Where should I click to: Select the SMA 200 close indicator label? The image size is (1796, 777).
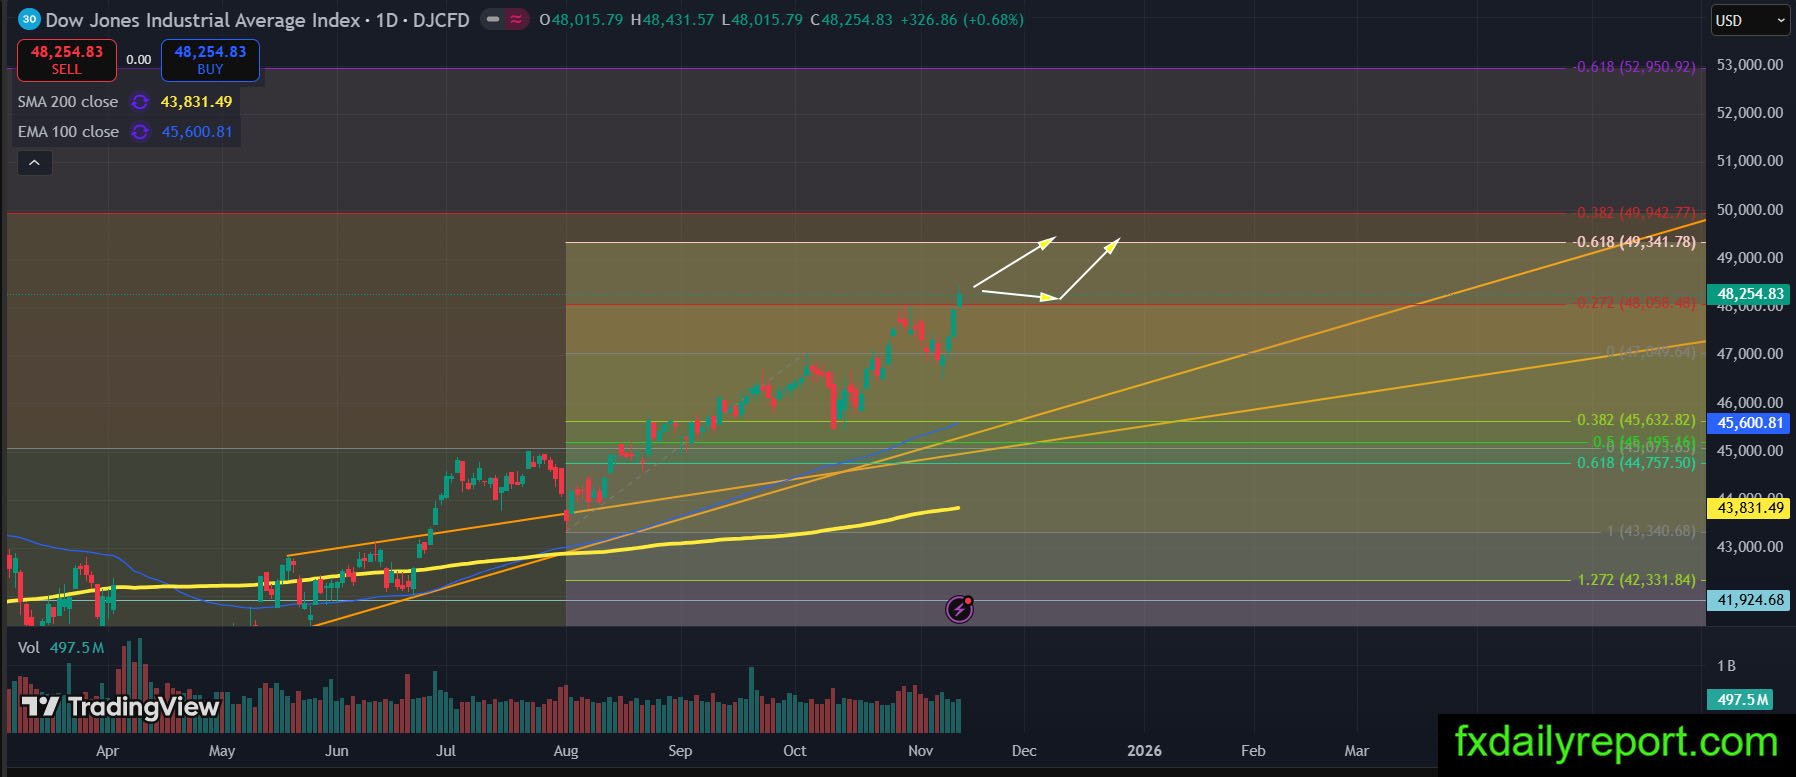pyautogui.click(x=68, y=102)
